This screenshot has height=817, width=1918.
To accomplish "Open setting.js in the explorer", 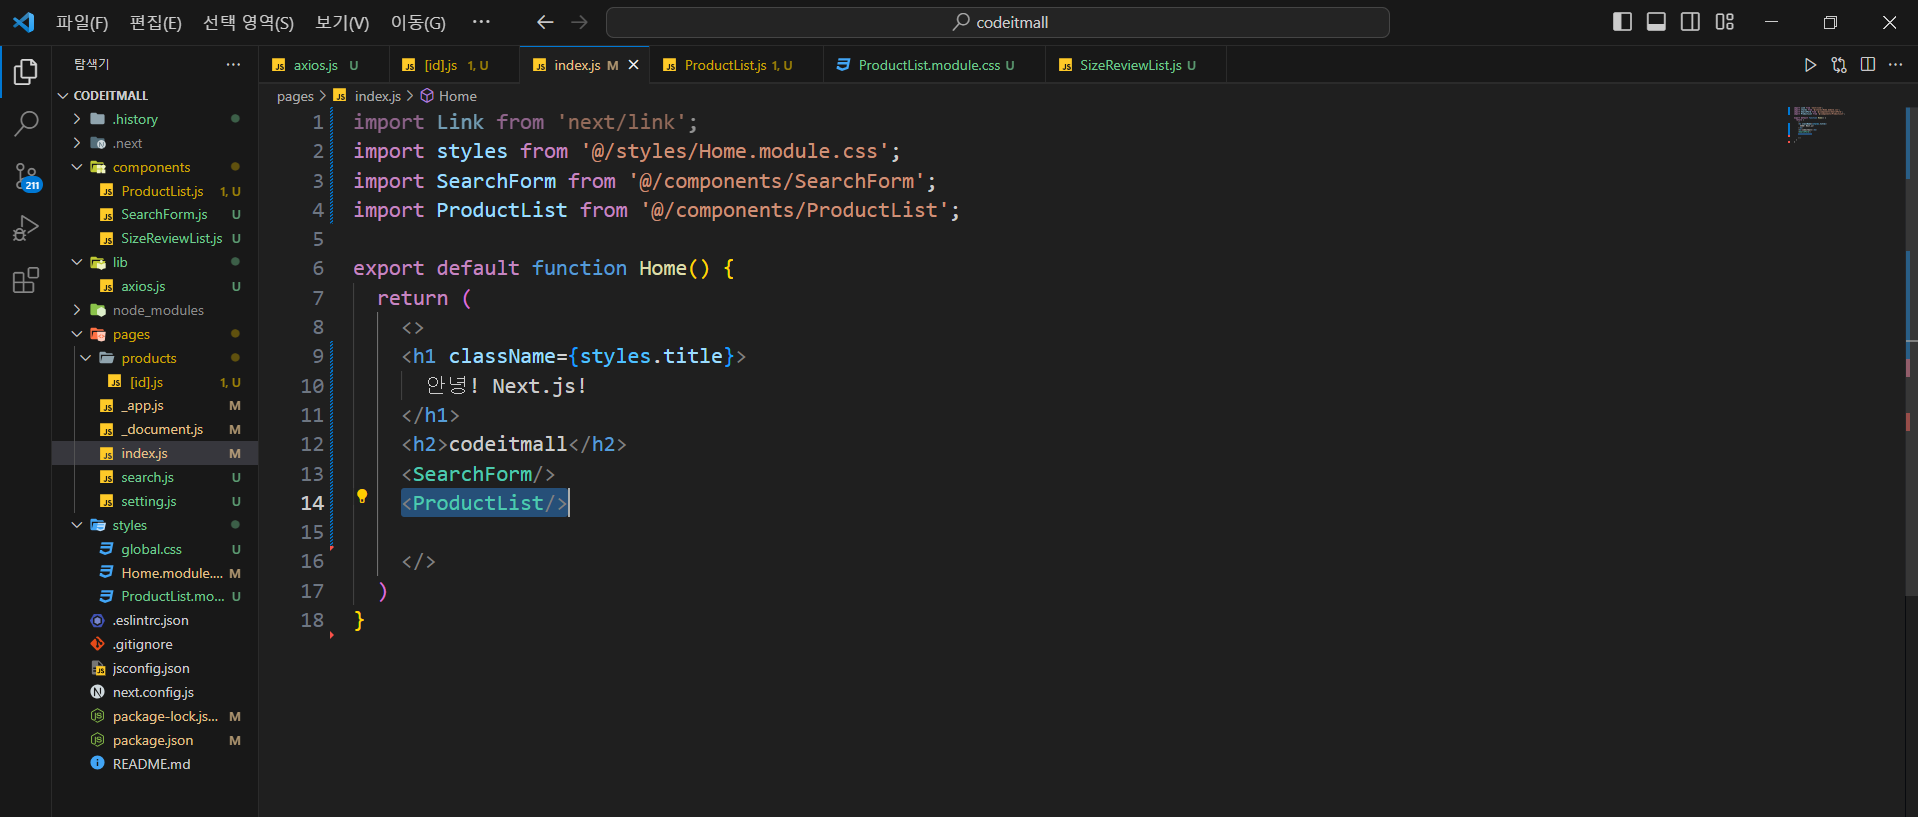I will (155, 501).
